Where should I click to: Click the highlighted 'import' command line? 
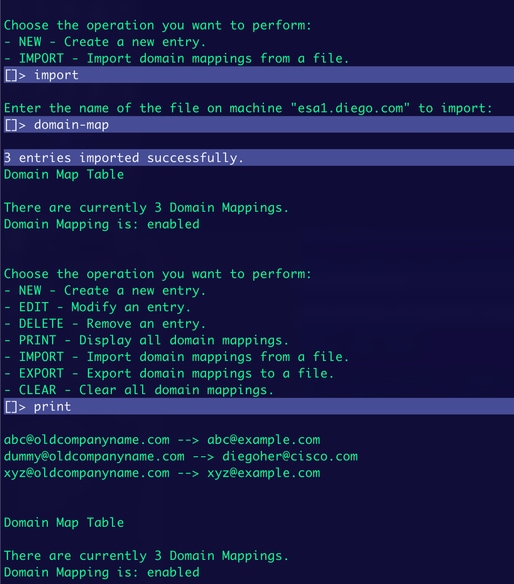259,75
